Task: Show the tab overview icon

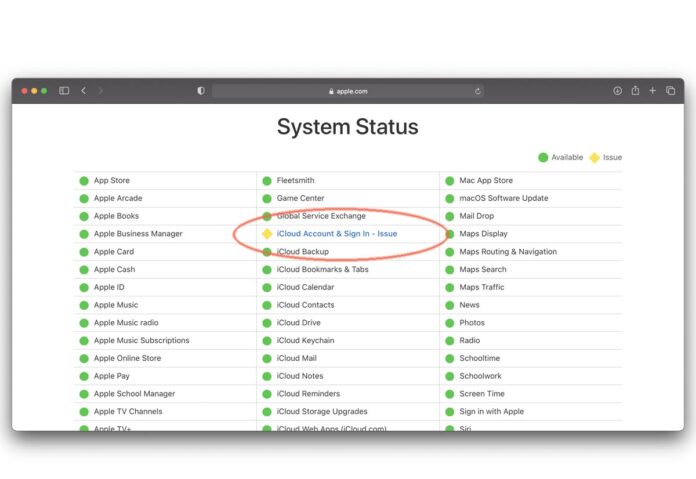Action: [670, 91]
